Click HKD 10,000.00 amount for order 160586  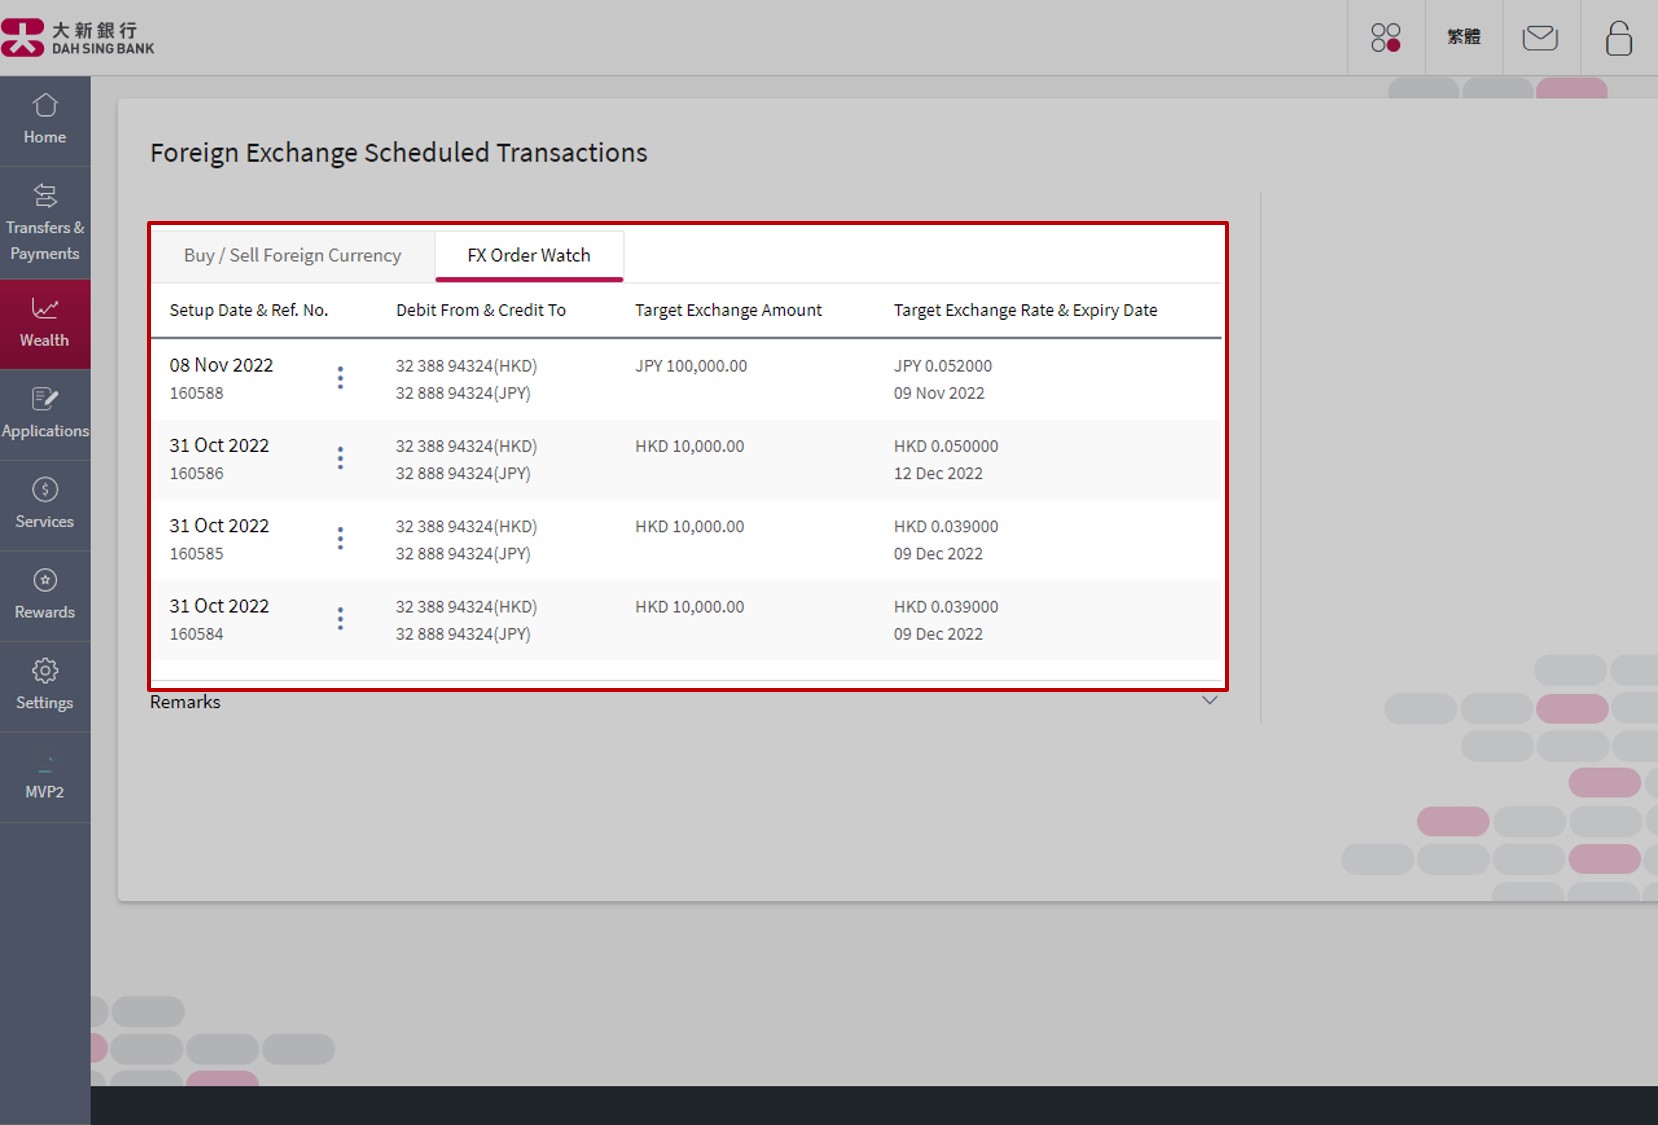coord(689,446)
